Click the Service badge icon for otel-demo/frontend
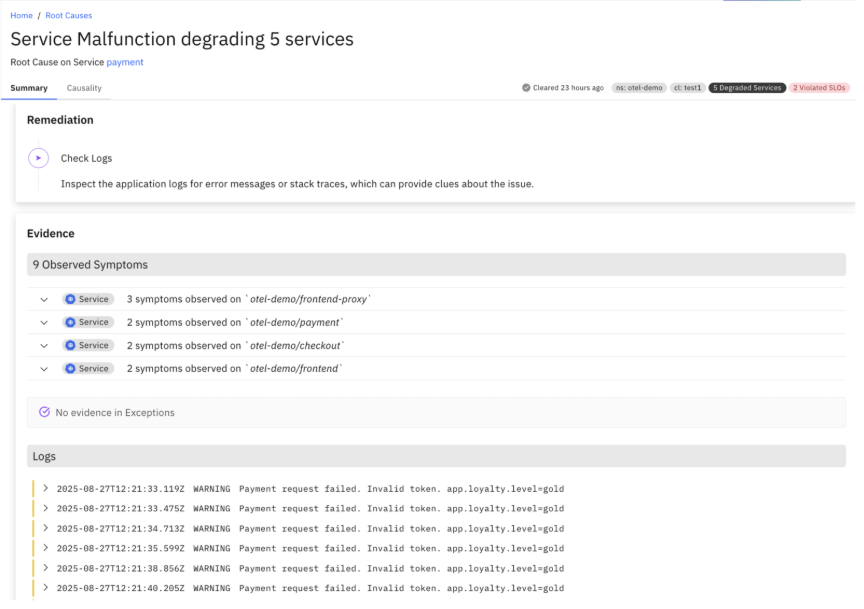The image size is (864, 609). click(x=70, y=369)
